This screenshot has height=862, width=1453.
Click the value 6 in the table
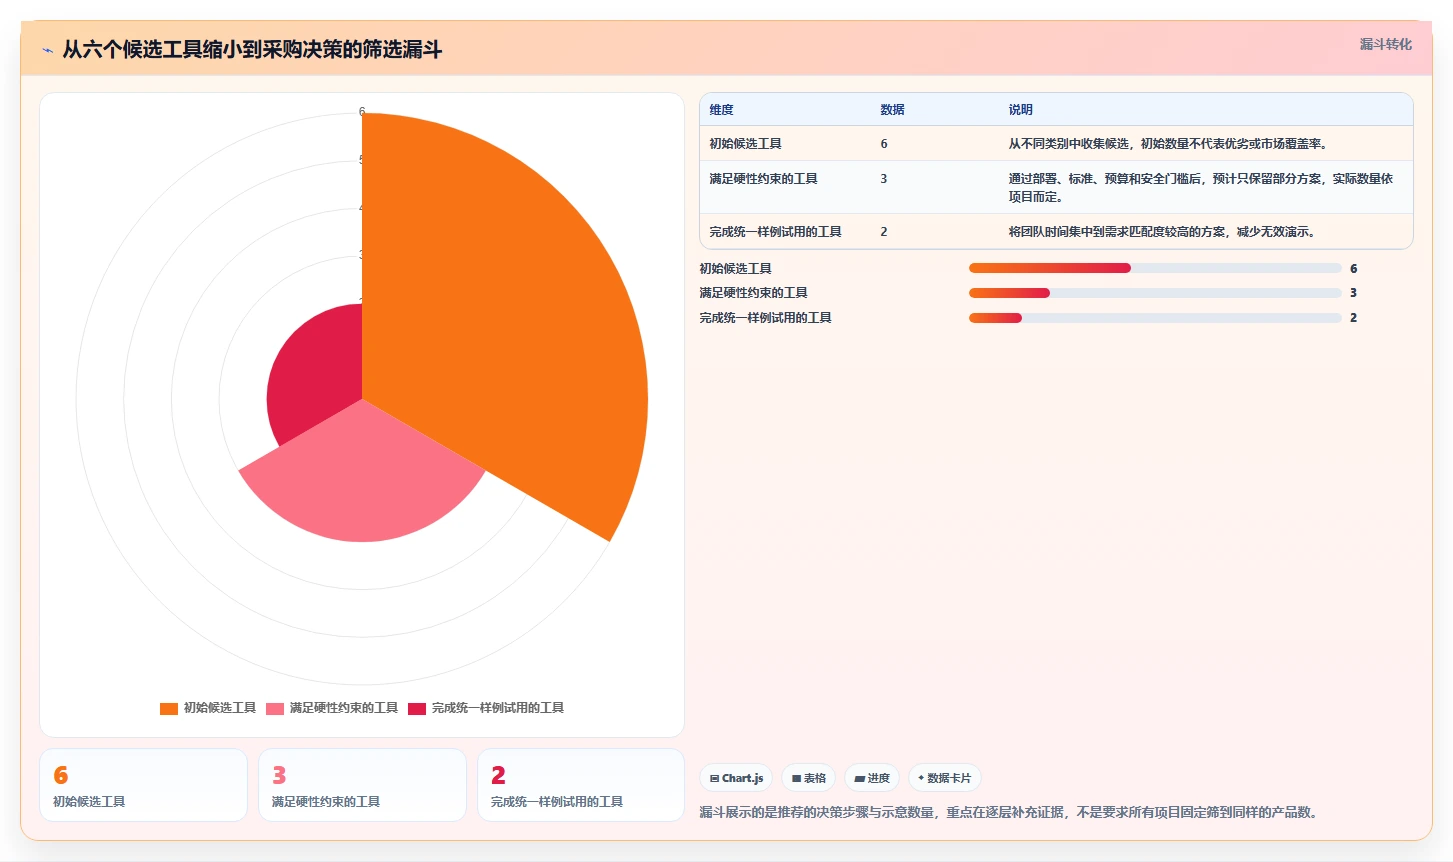tap(884, 144)
